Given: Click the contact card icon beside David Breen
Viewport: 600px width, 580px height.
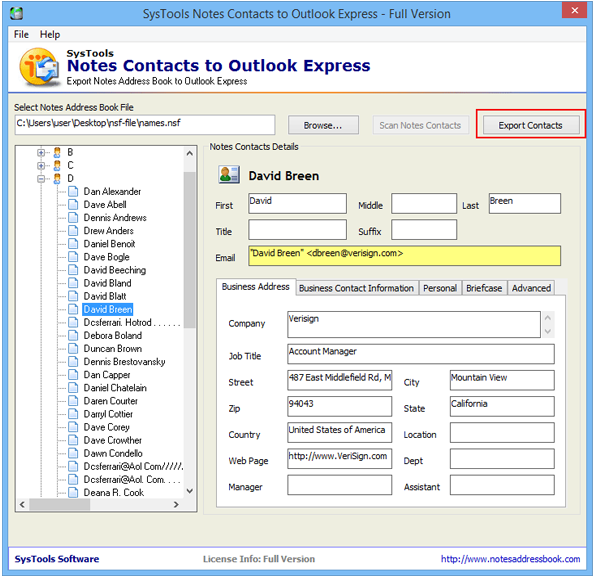Looking at the screenshot, I should pyautogui.click(x=229, y=174).
